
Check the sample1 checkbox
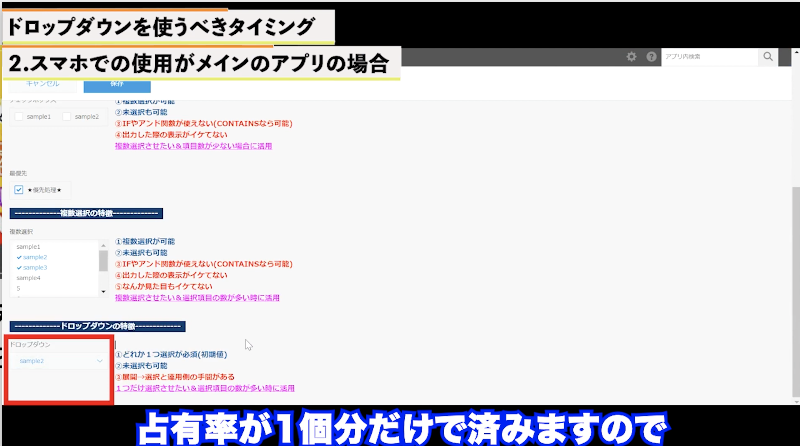pos(19,117)
